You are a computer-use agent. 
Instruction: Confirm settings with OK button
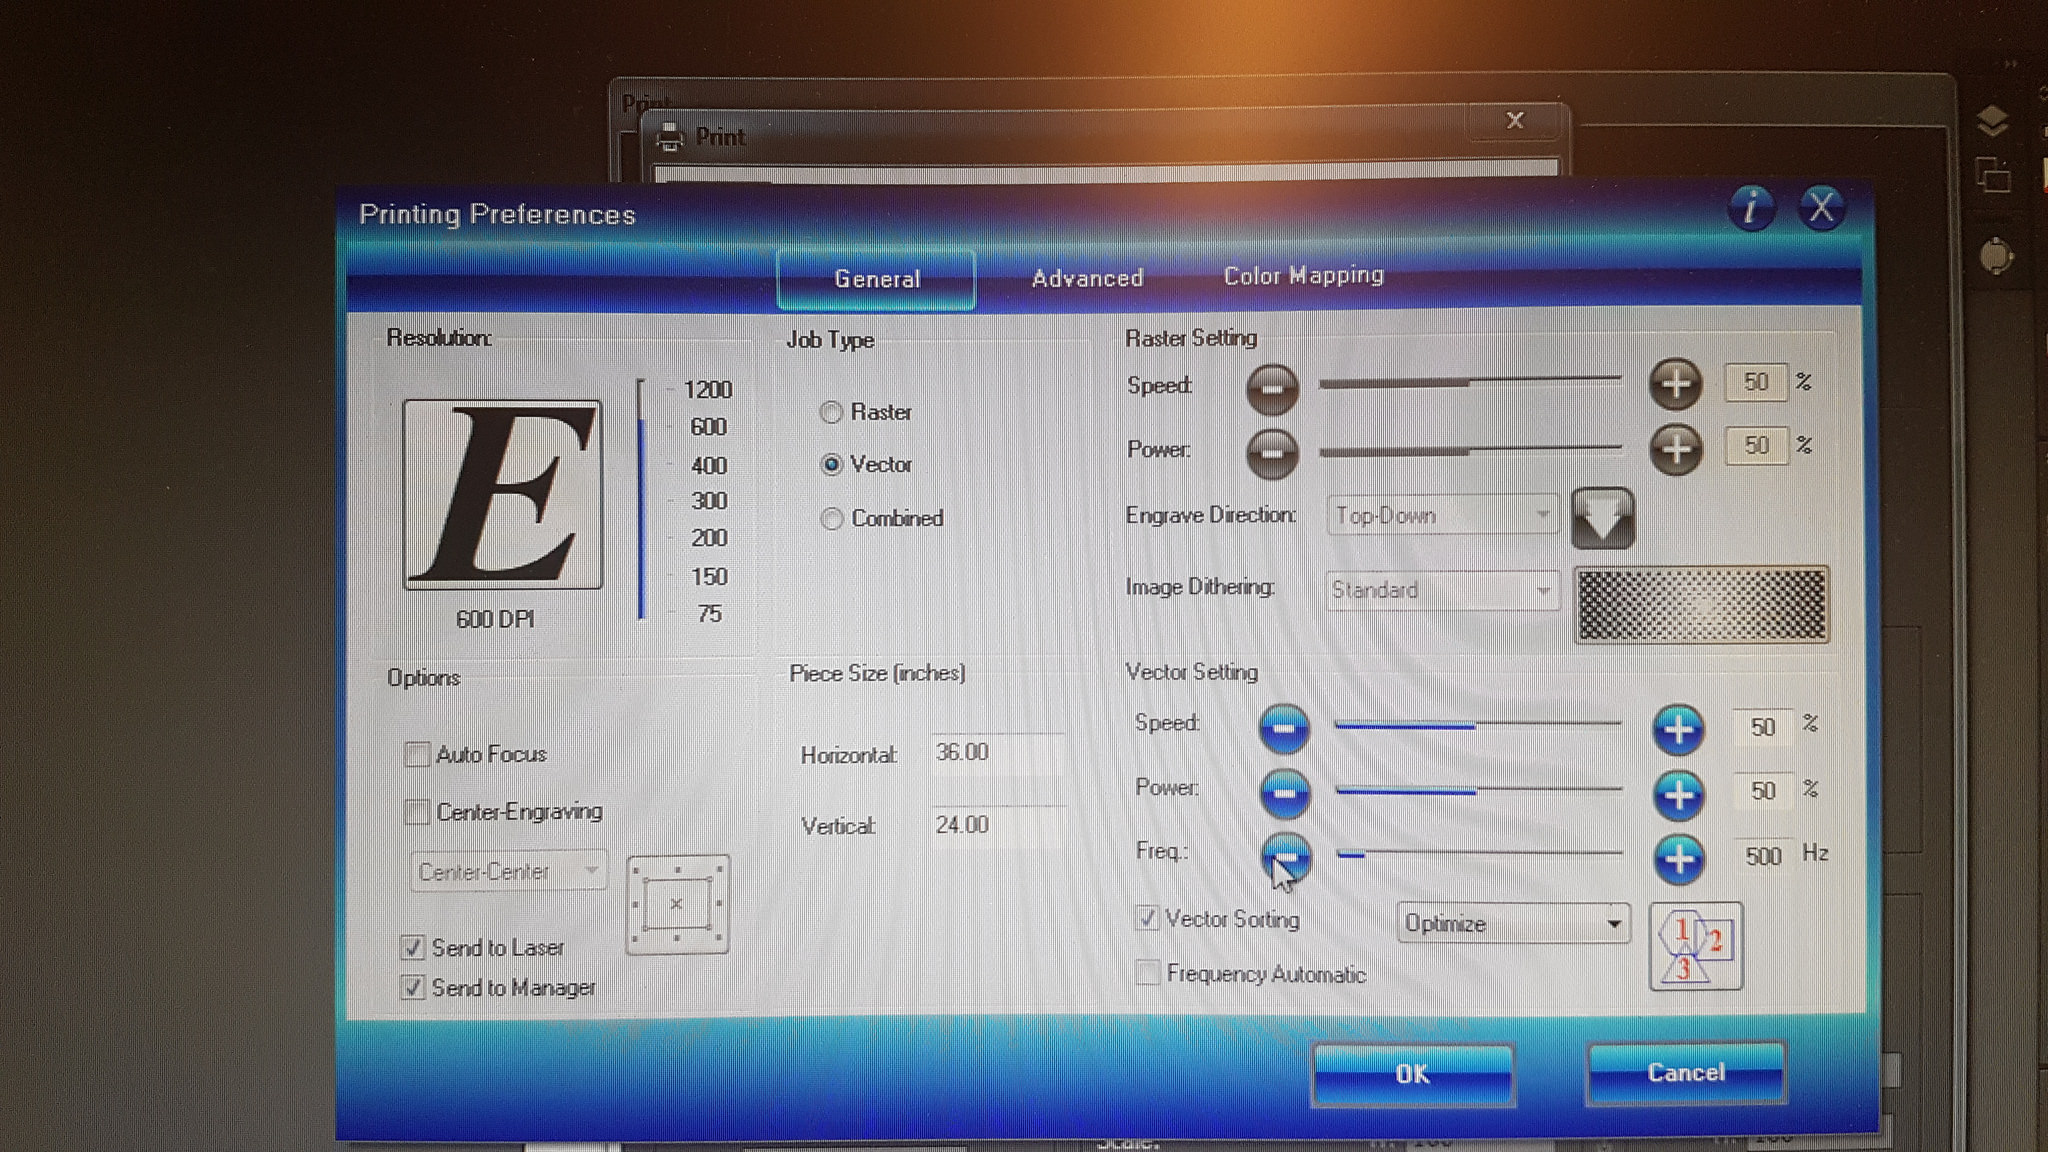point(1413,1074)
